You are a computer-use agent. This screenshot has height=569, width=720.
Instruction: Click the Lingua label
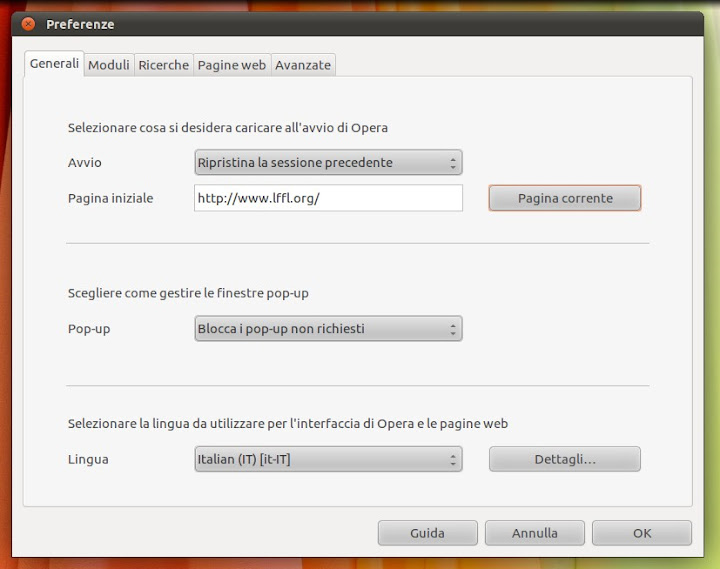(88, 460)
